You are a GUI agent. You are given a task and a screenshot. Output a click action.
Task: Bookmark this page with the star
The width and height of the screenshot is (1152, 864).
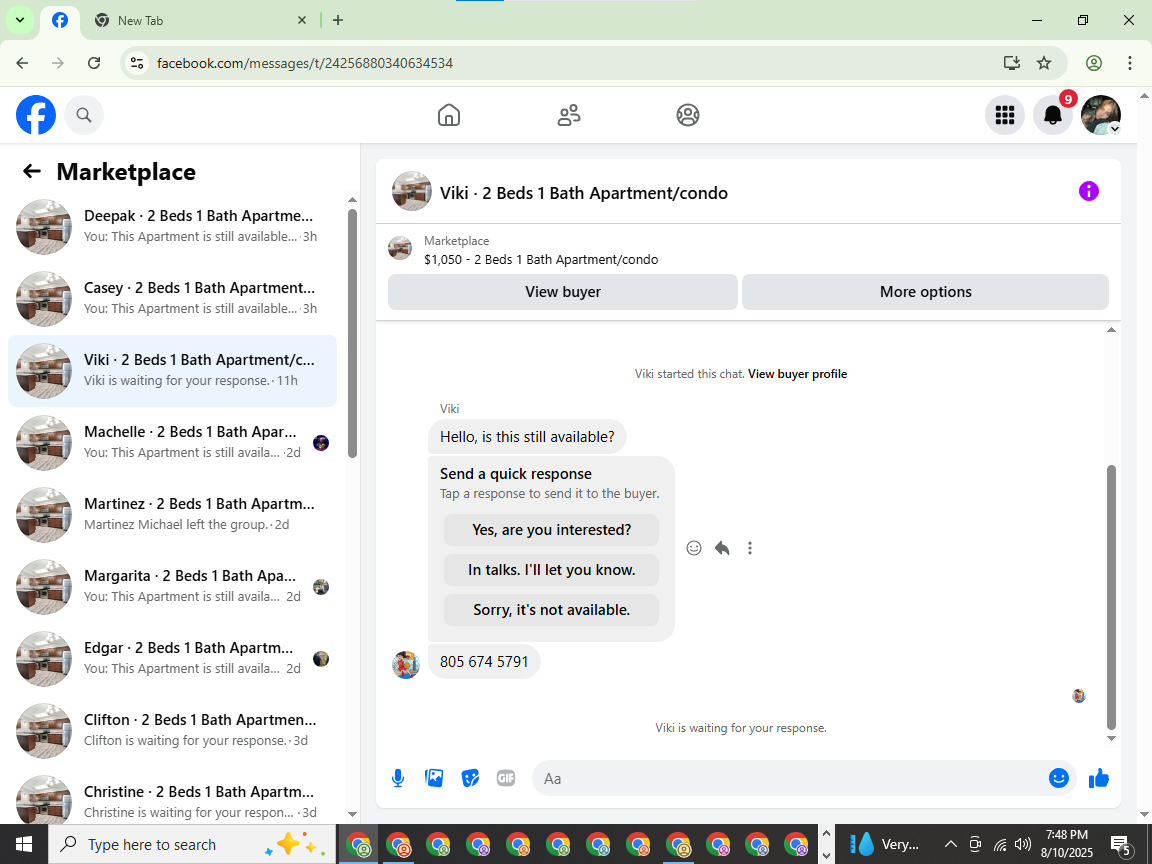[x=1043, y=63]
